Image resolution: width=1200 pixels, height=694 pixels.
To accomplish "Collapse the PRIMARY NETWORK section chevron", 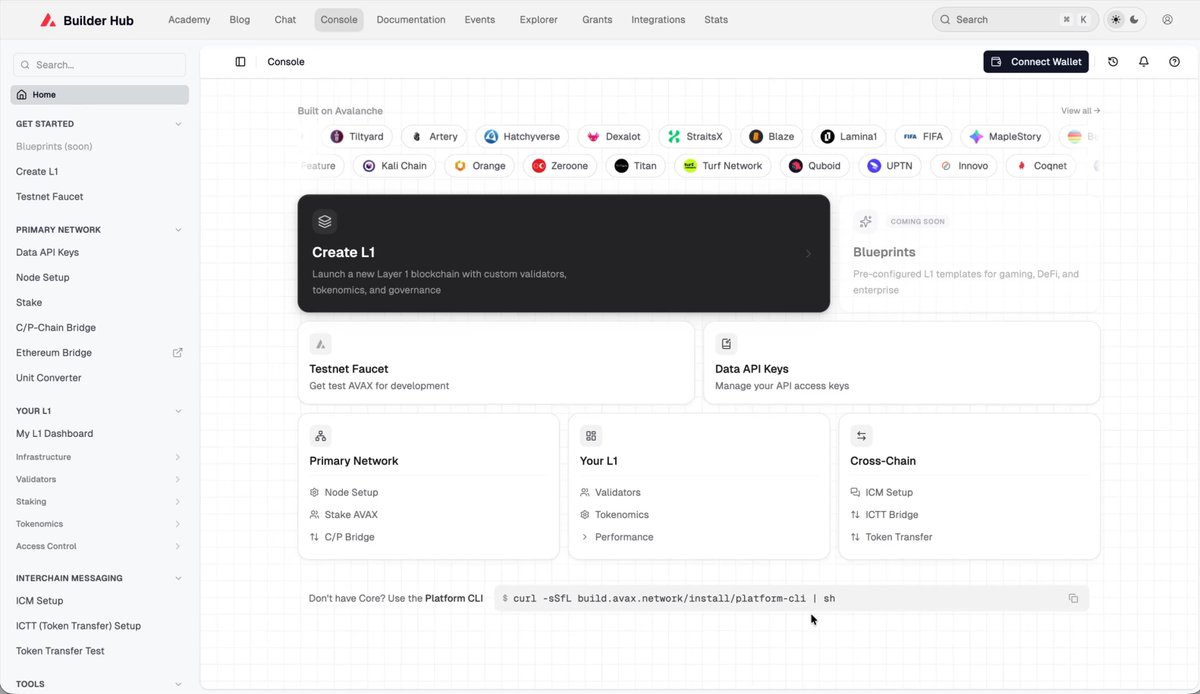I will 178,230.
